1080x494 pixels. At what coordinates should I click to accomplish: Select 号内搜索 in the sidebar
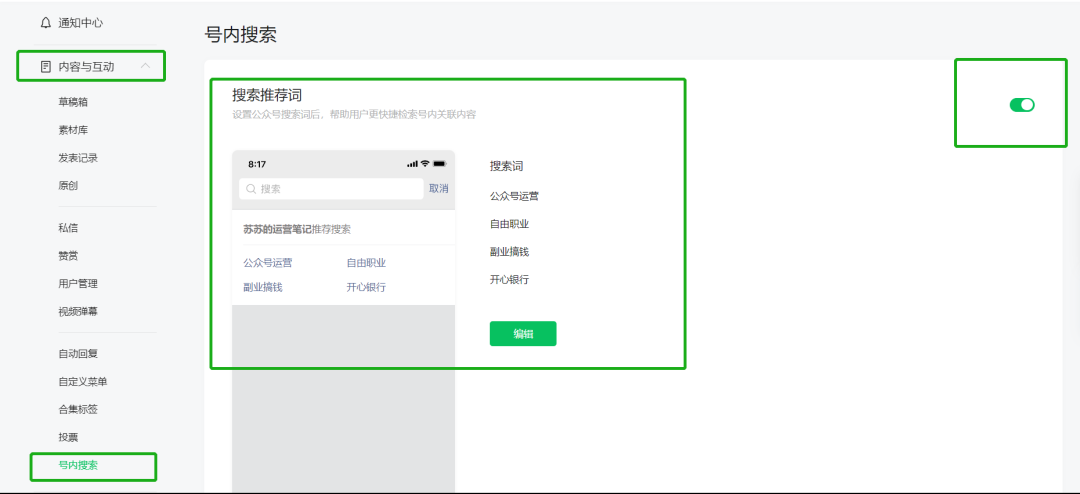pyautogui.click(x=78, y=465)
